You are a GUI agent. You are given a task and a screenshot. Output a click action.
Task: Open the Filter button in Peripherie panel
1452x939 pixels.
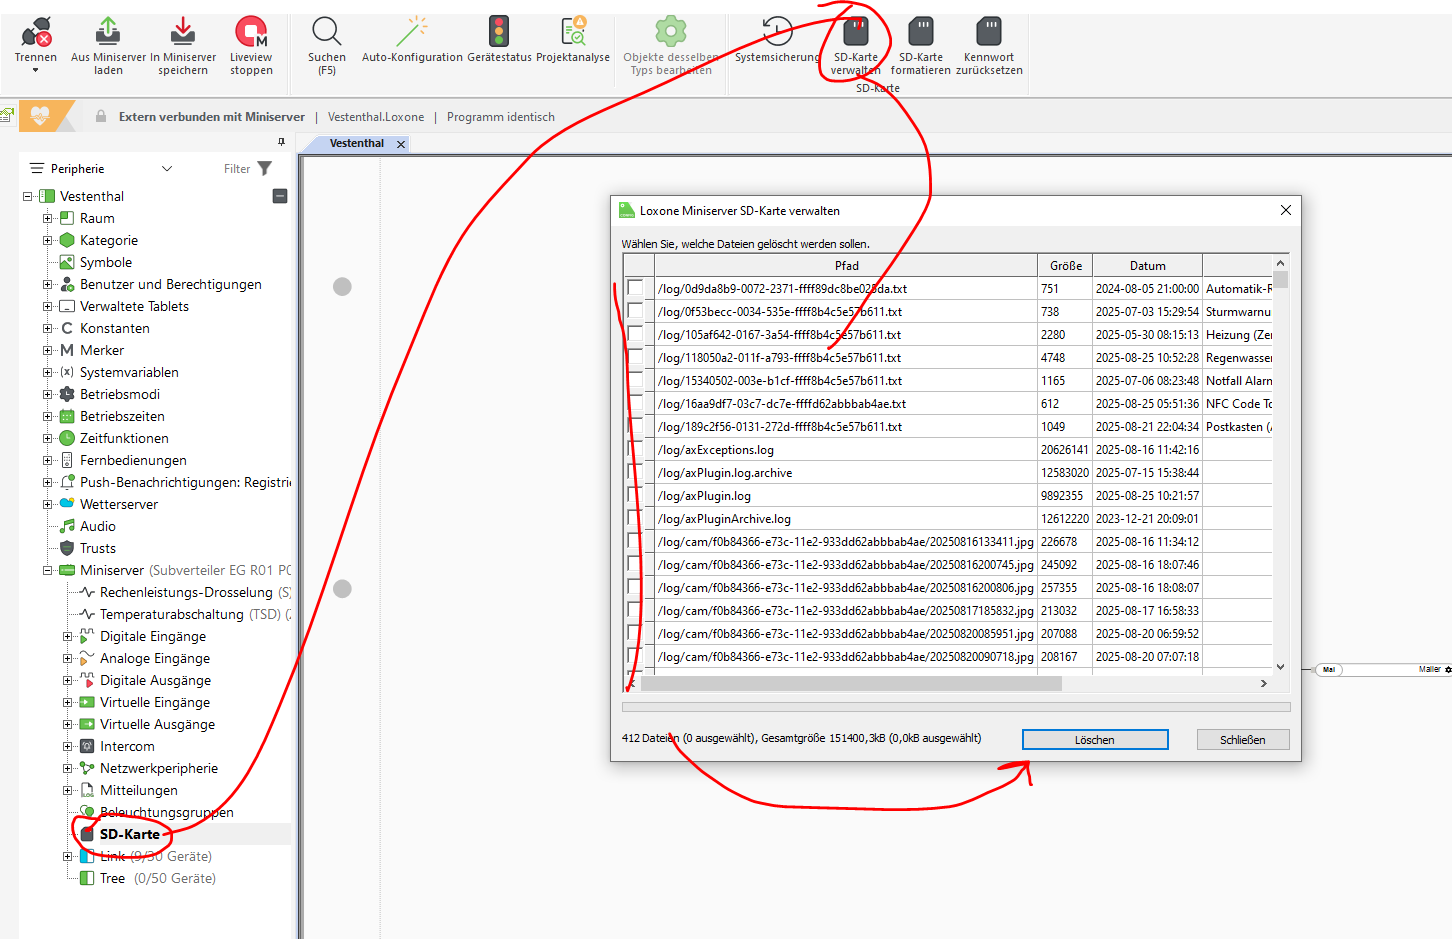248,169
